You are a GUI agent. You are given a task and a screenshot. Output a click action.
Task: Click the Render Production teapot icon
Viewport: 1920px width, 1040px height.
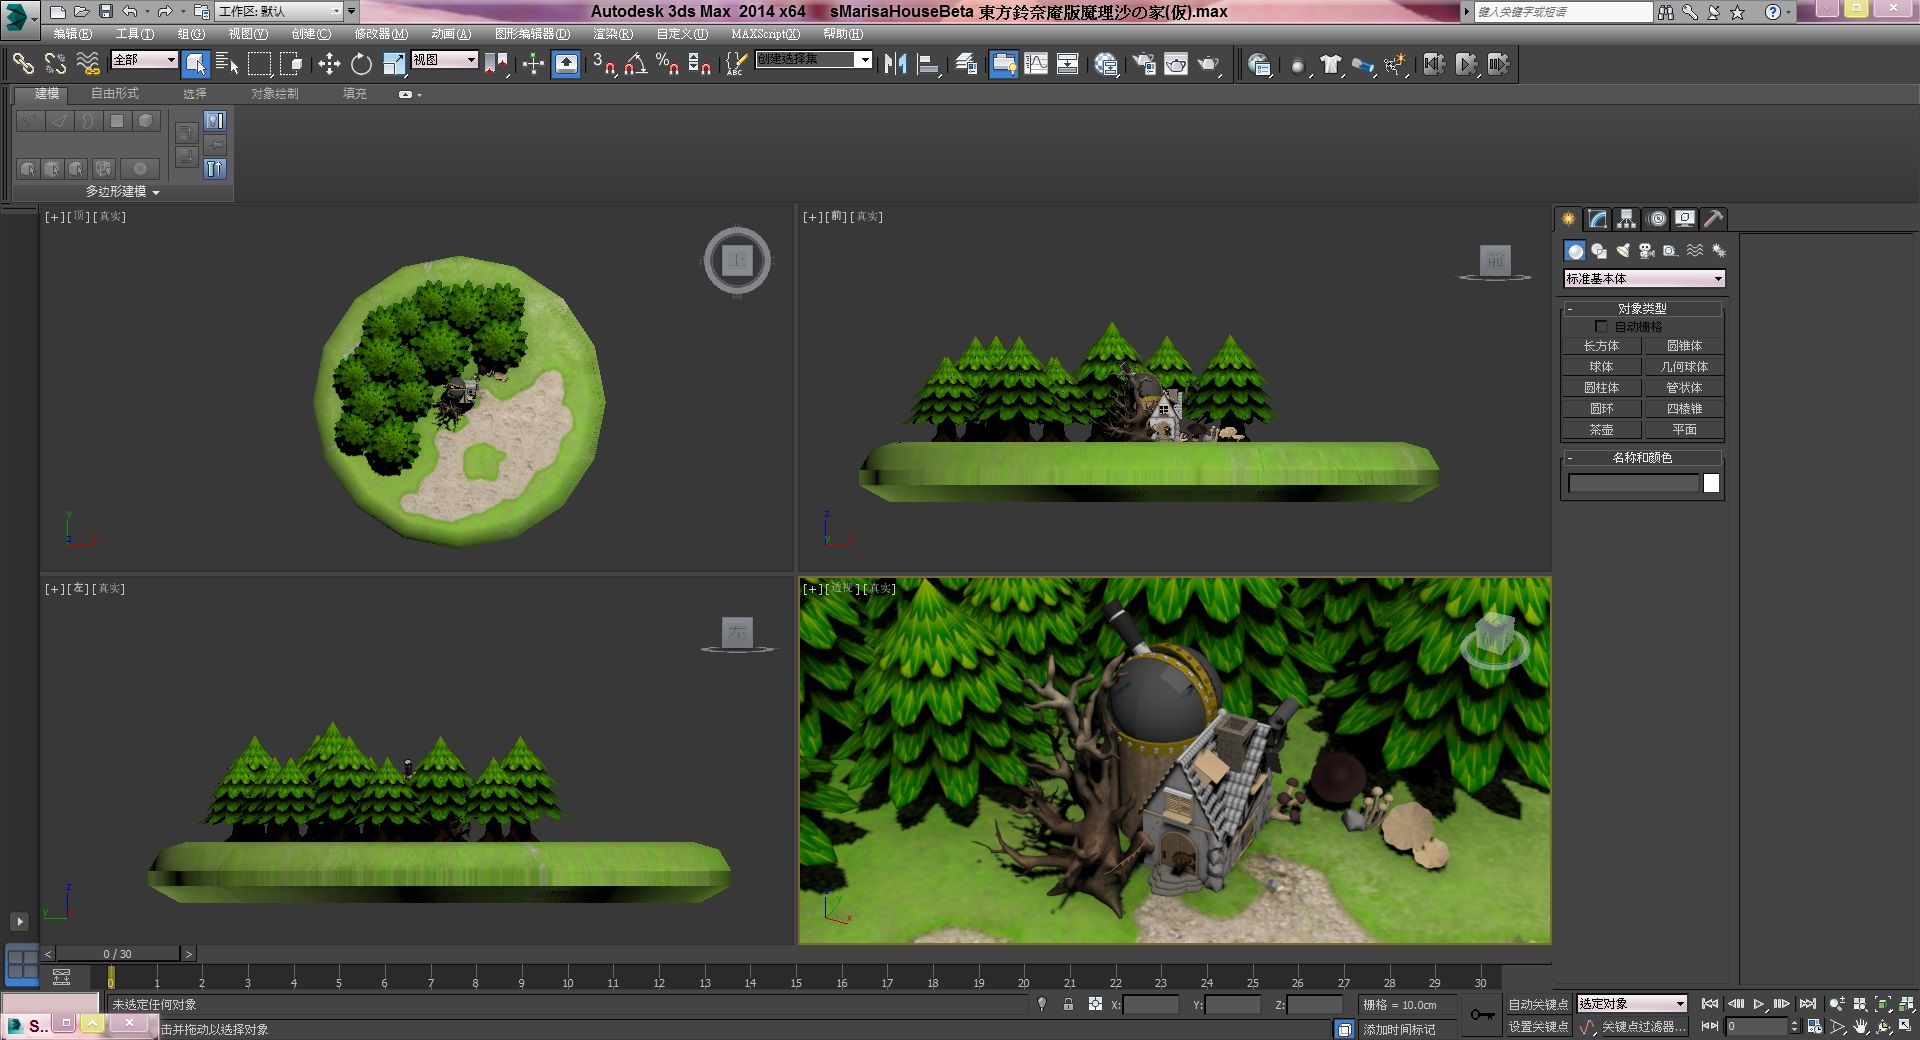point(1209,64)
